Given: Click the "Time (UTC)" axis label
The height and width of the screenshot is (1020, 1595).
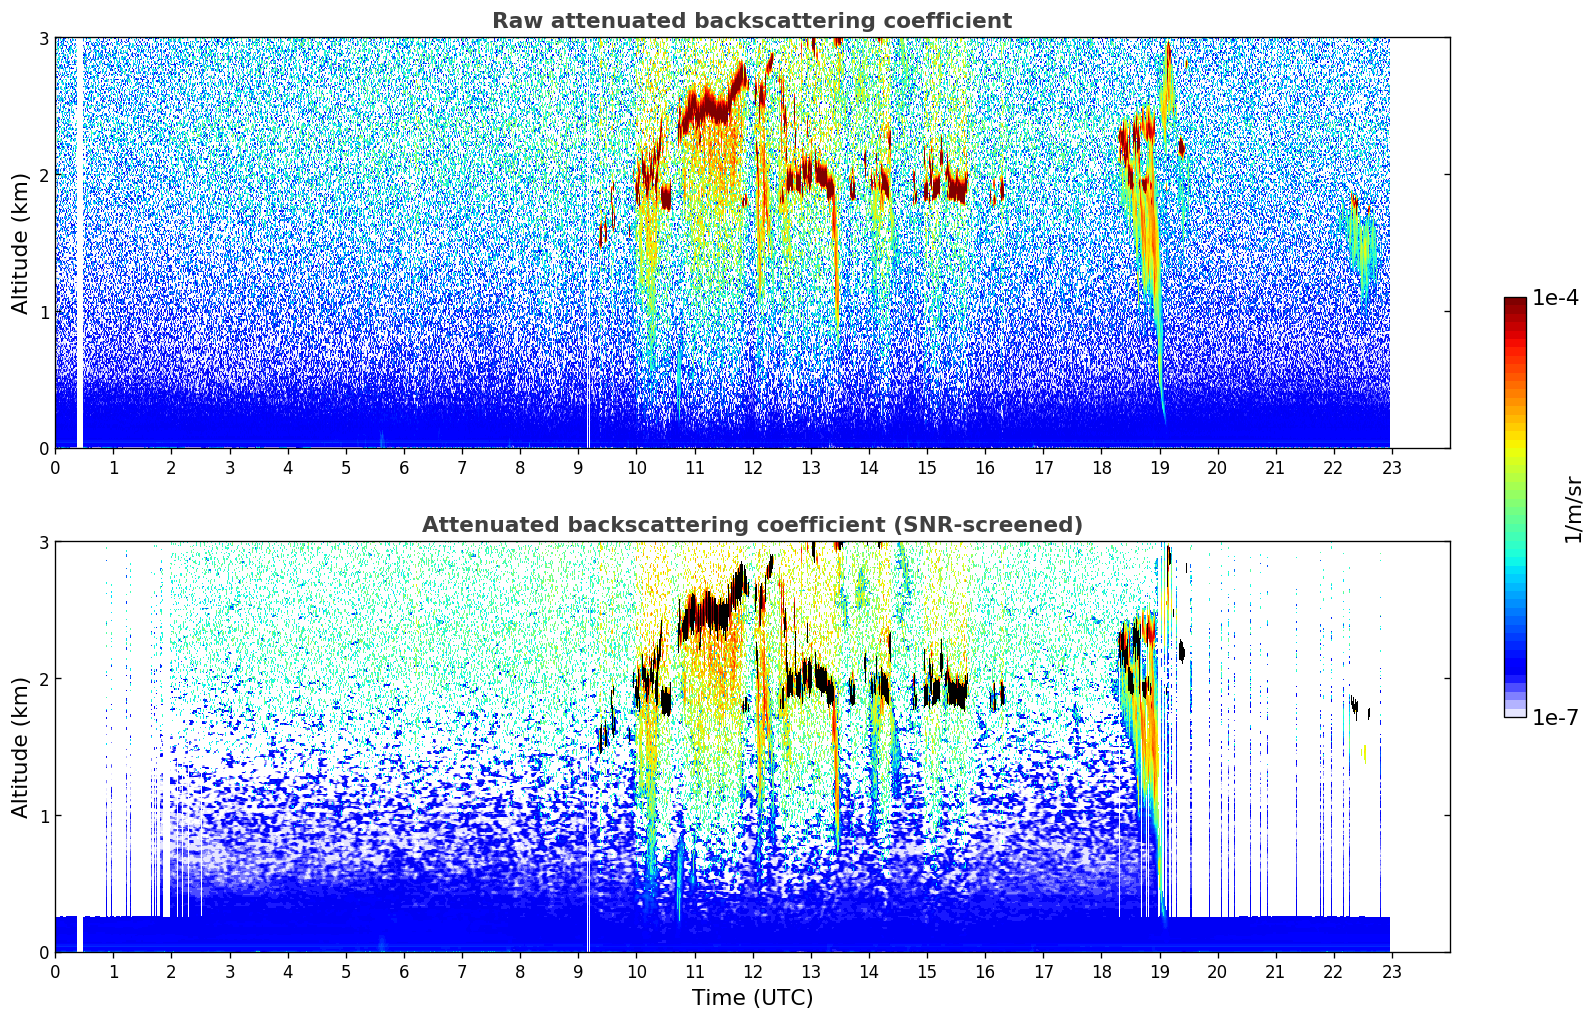Looking at the screenshot, I should (752, 998).
